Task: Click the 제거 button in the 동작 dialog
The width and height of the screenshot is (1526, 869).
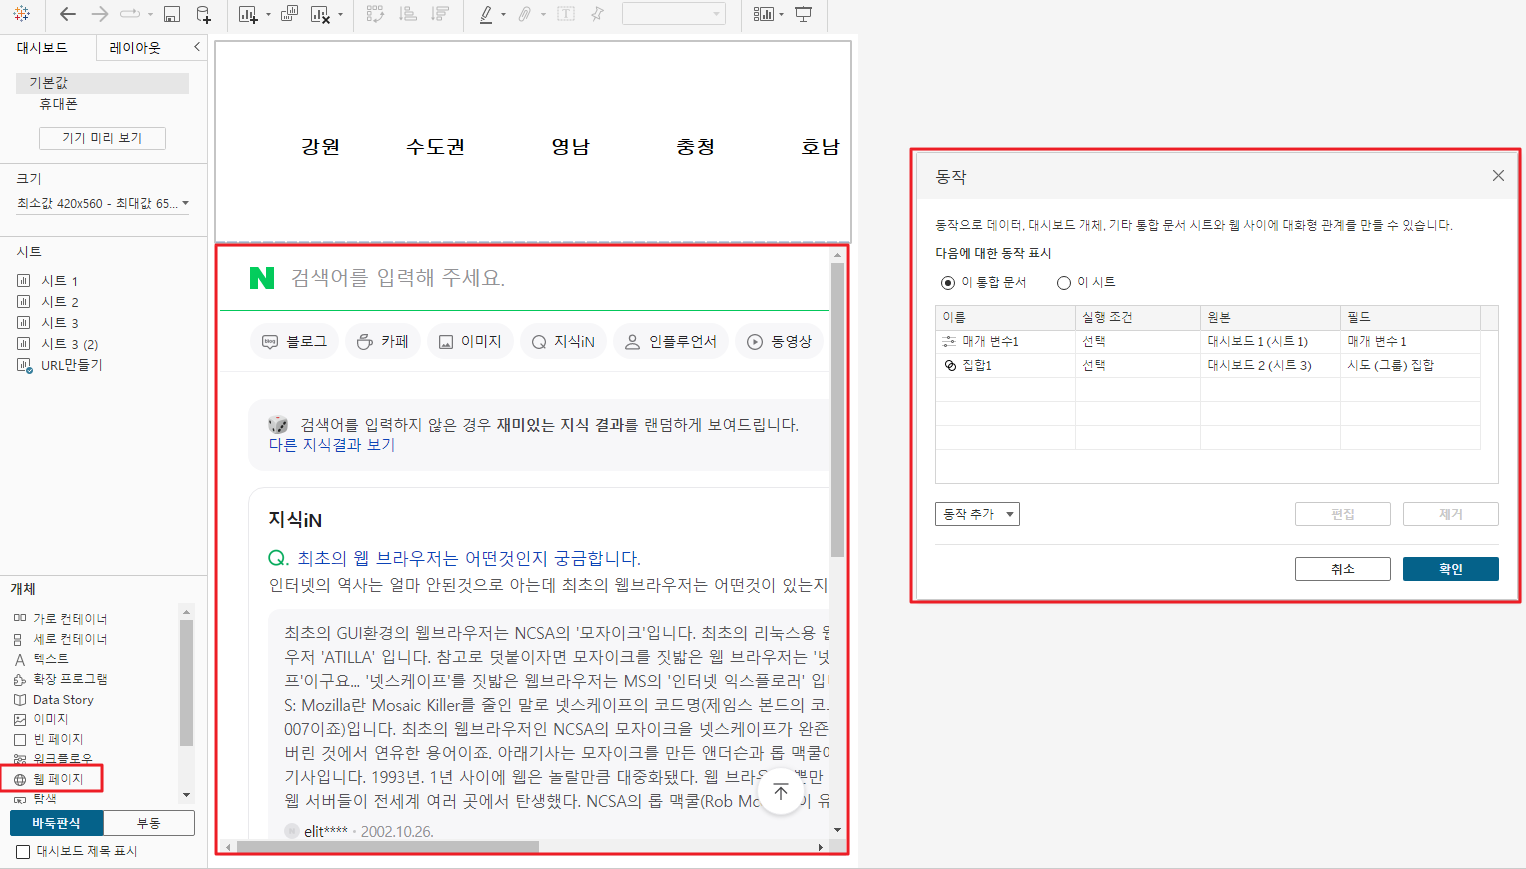Action: (1450, 514)
